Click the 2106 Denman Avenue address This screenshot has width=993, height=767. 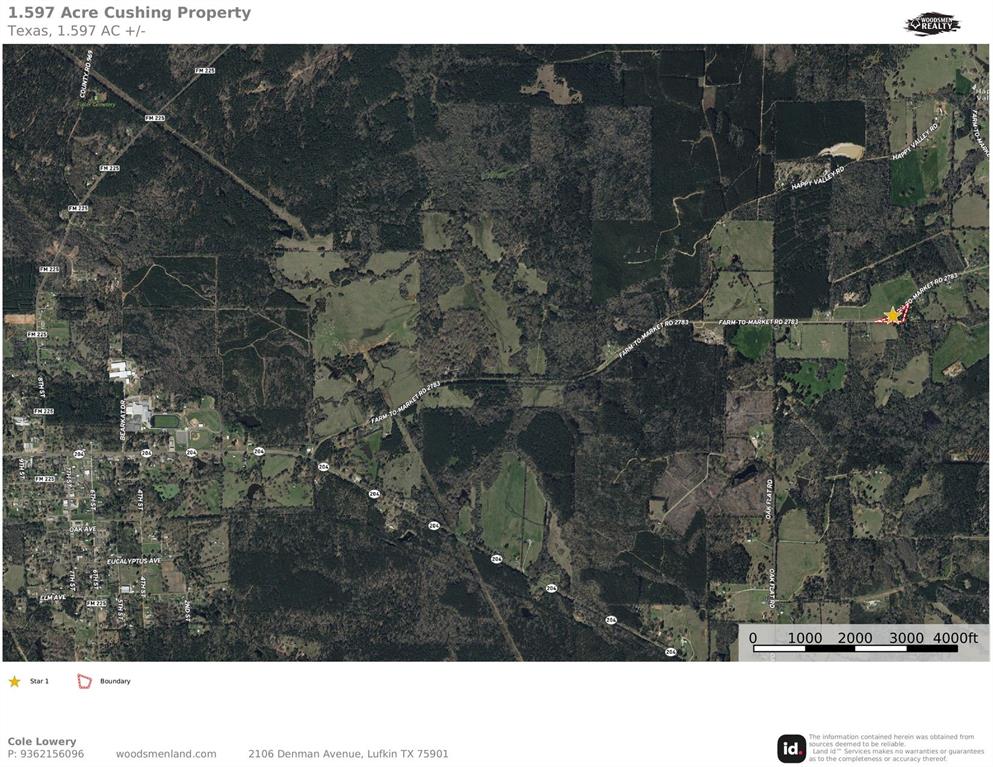[x=348, y=754]
